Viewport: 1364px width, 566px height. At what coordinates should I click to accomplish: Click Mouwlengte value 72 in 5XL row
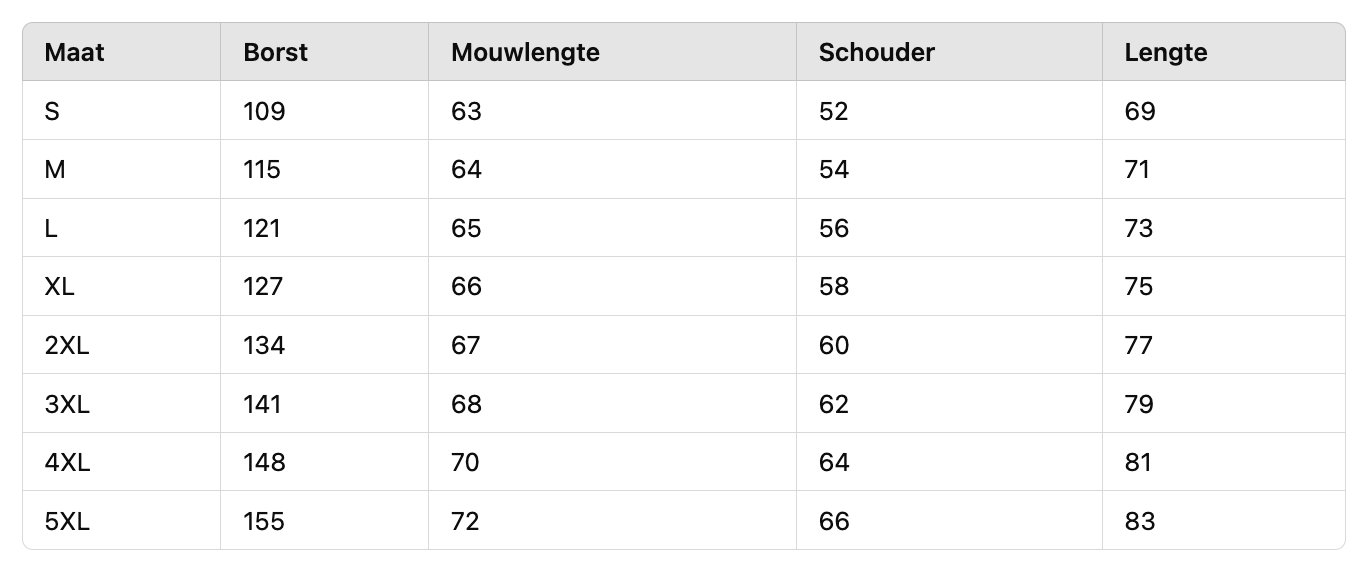point(465,522)
